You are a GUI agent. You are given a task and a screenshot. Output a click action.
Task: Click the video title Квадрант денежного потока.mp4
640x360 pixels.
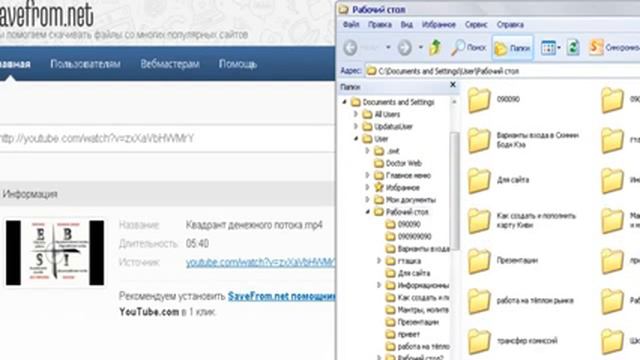point(254,225)
